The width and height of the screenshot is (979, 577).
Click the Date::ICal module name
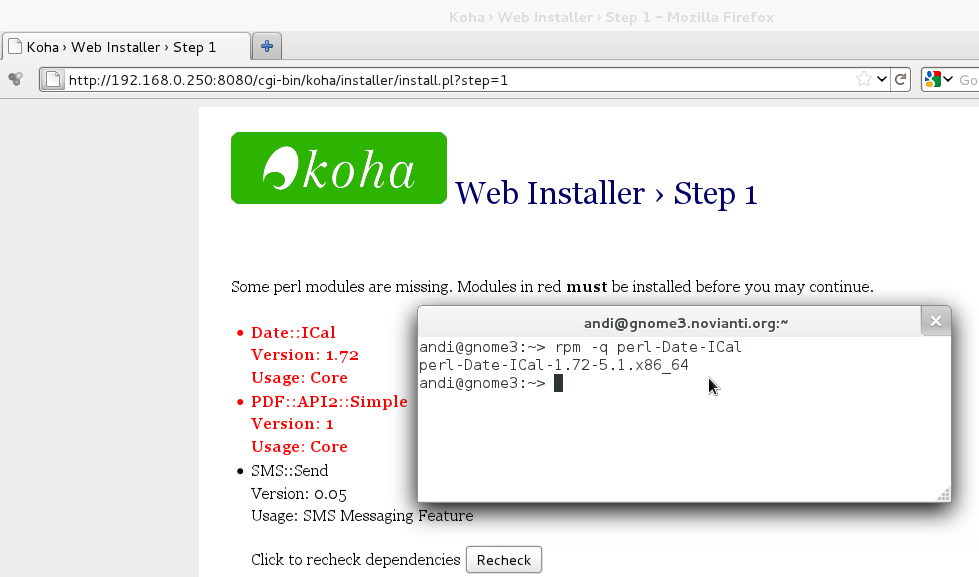click(x=293, y=332)
